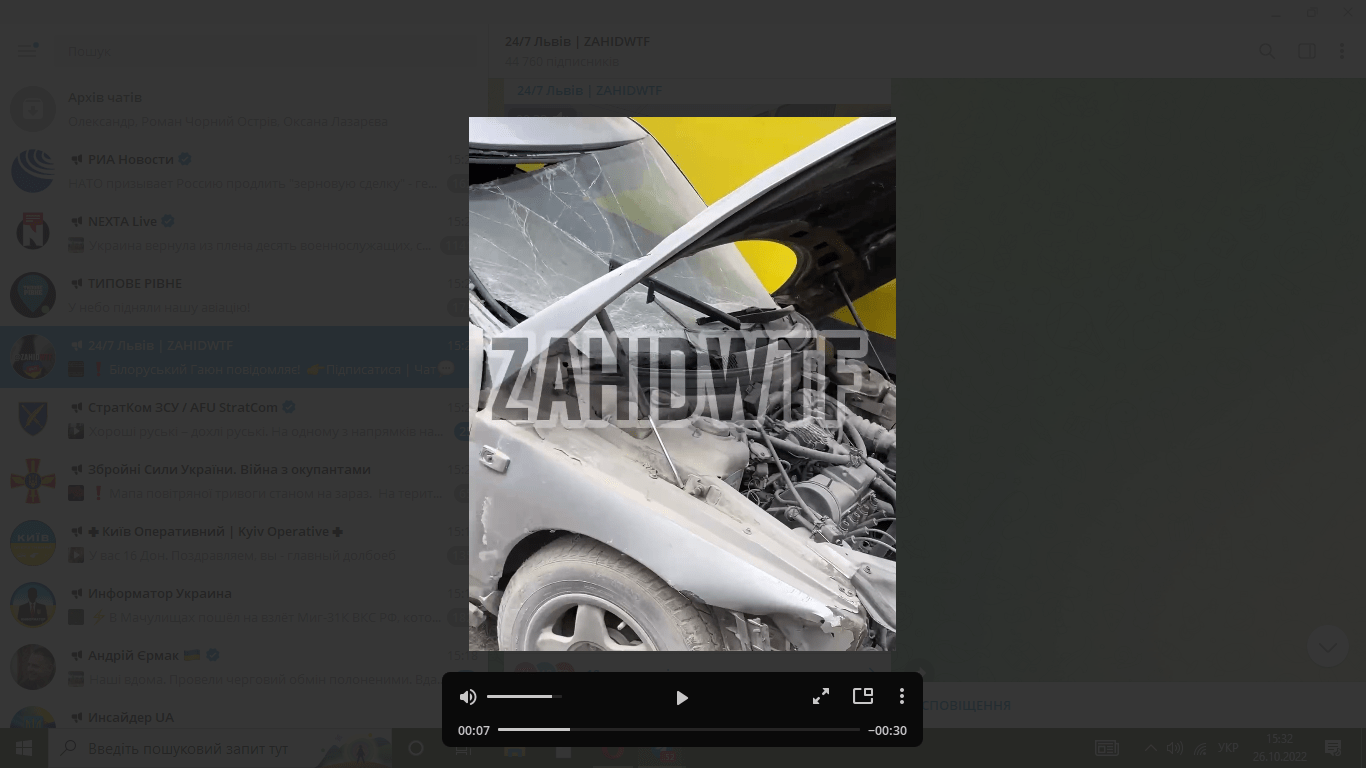Screen dimensions: 1366x768
Task: Open the Архів чатів folder
Action: [244, 109]
